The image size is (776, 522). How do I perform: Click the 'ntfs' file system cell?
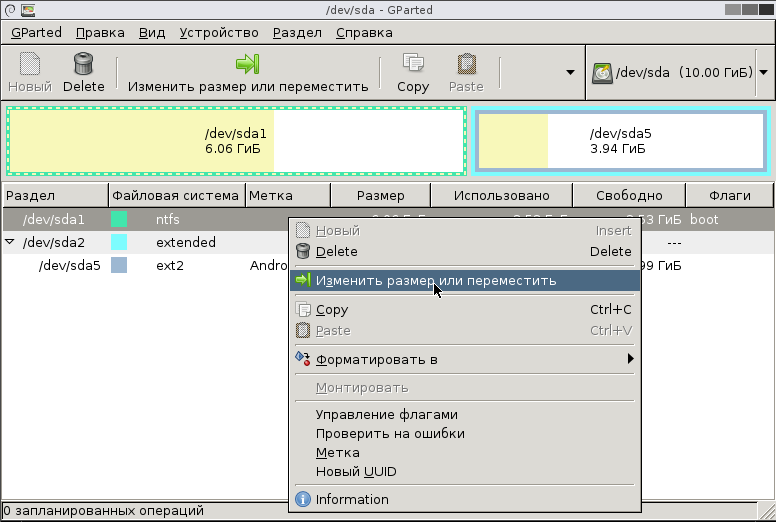[x=167, y=219]
